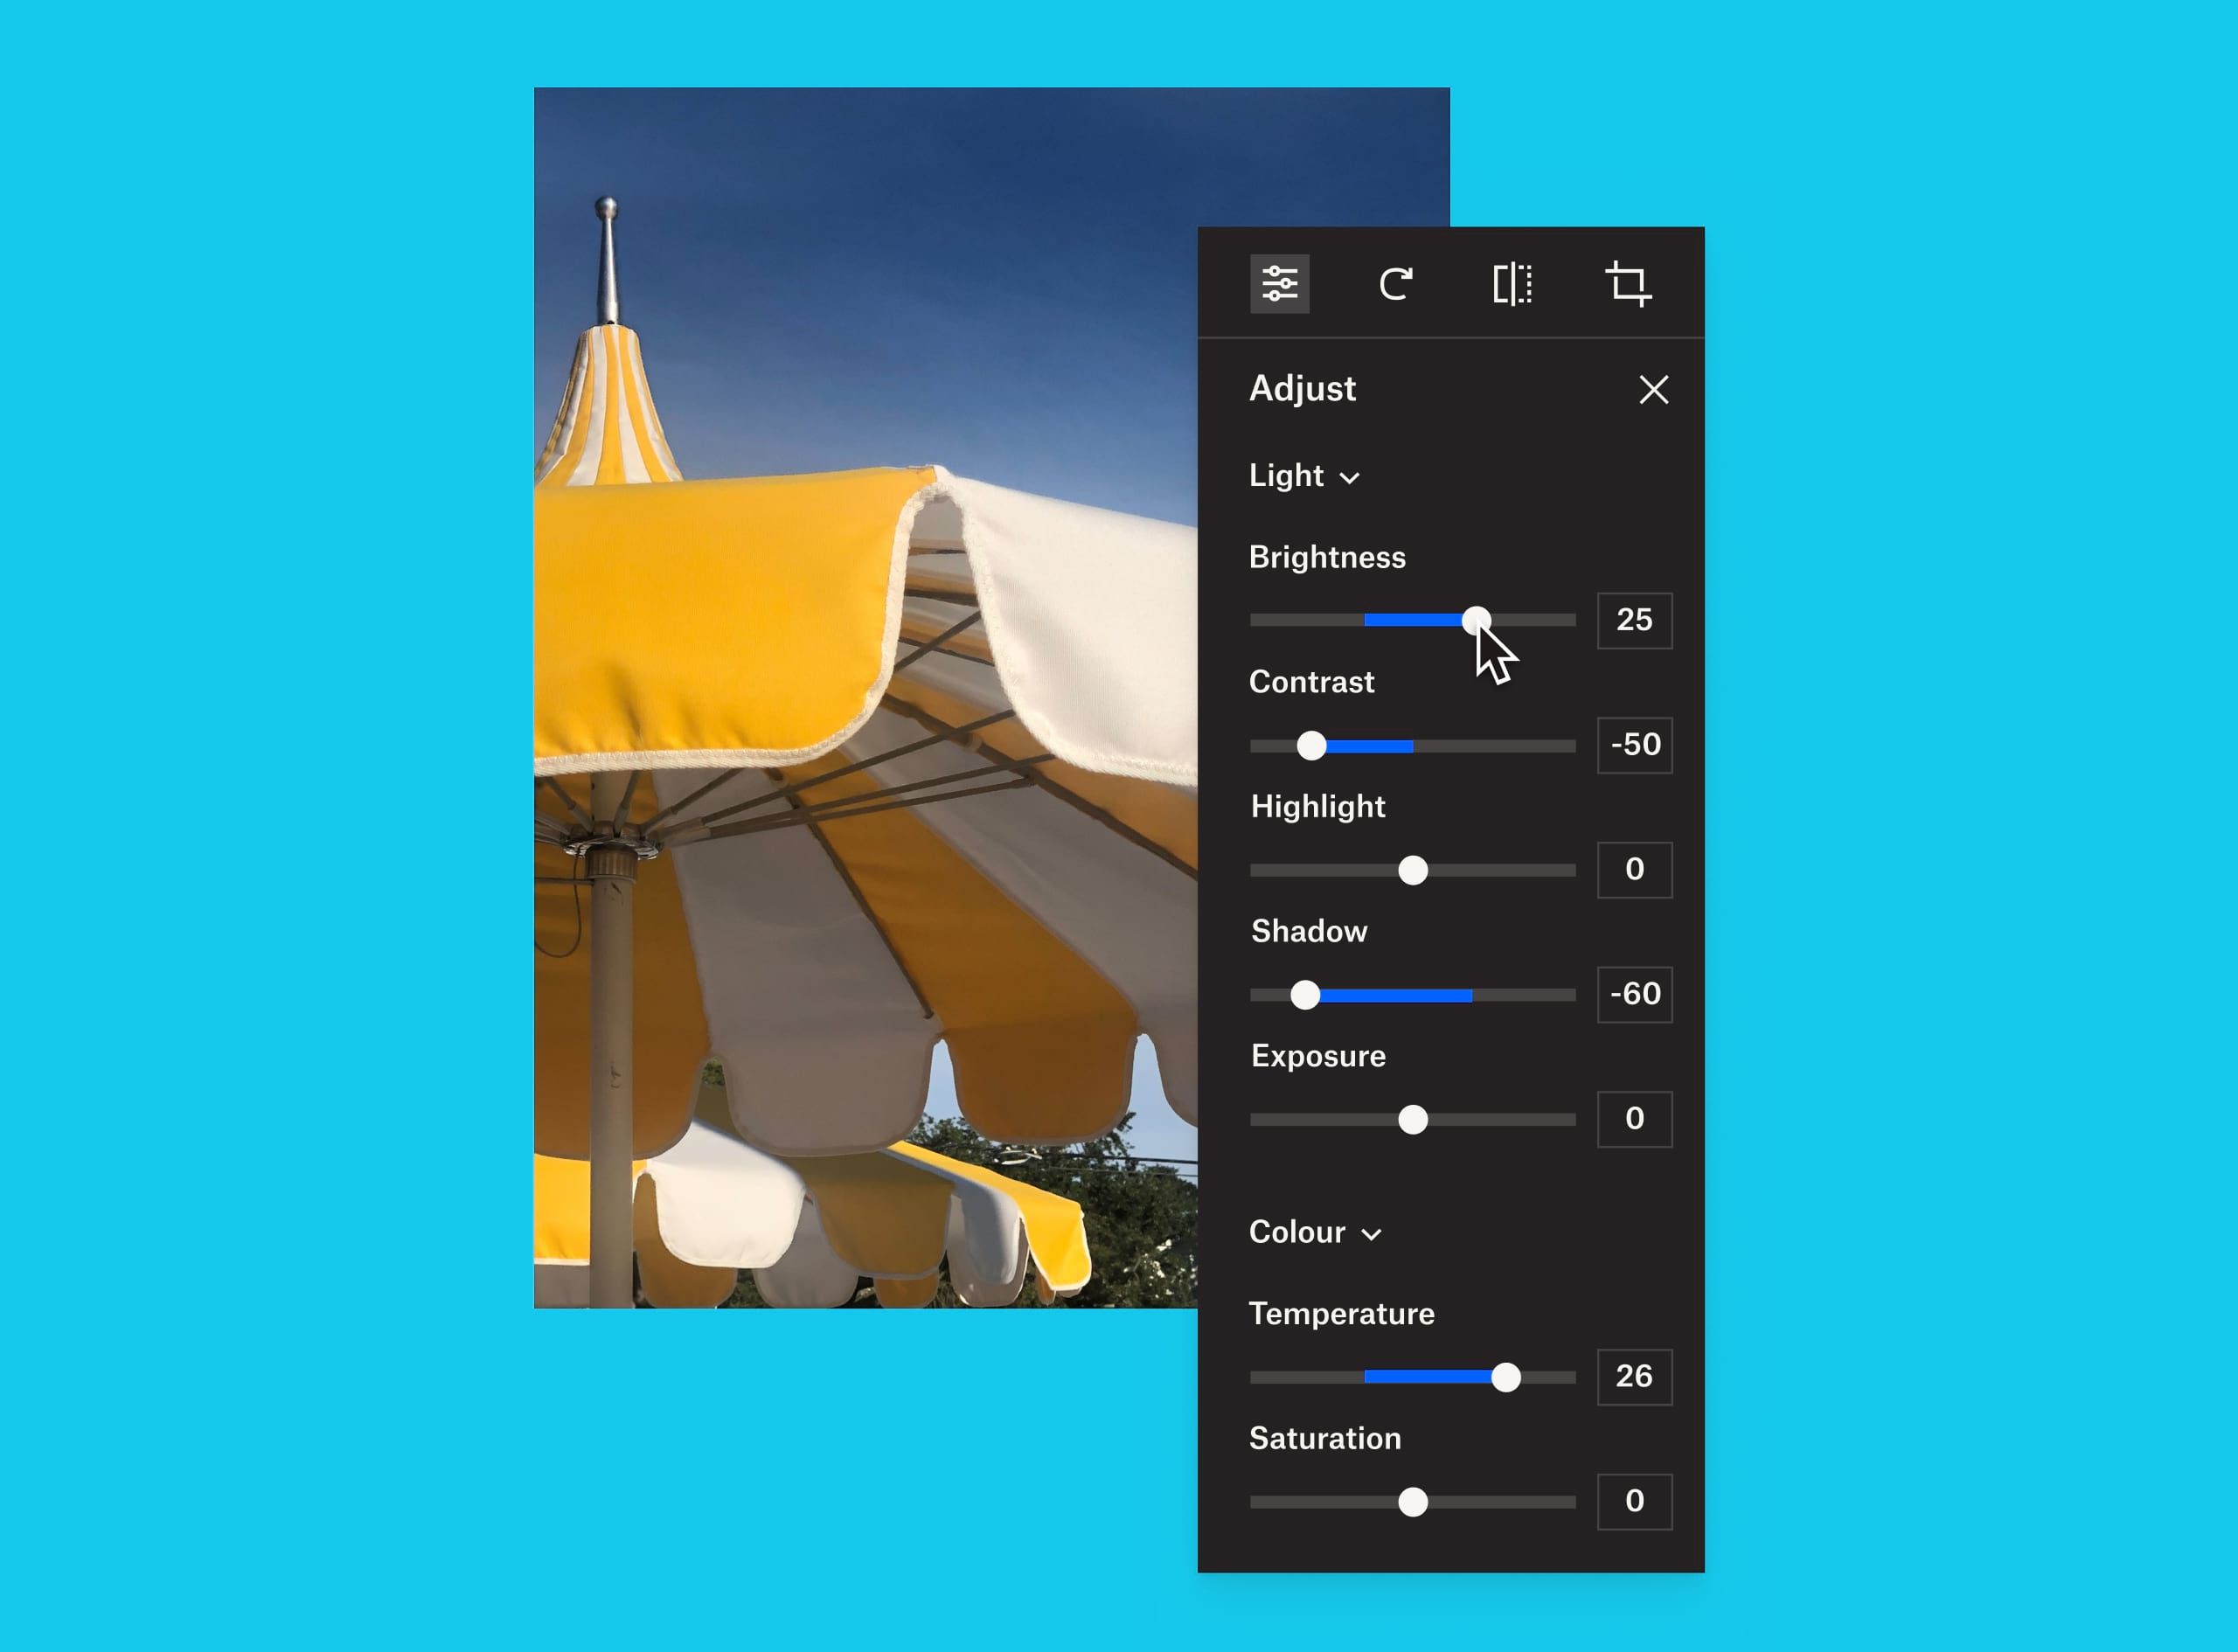The image size is (2238, 1652).
Task: Click the Shadow value input showing -60
Action: pos(1633,990)
